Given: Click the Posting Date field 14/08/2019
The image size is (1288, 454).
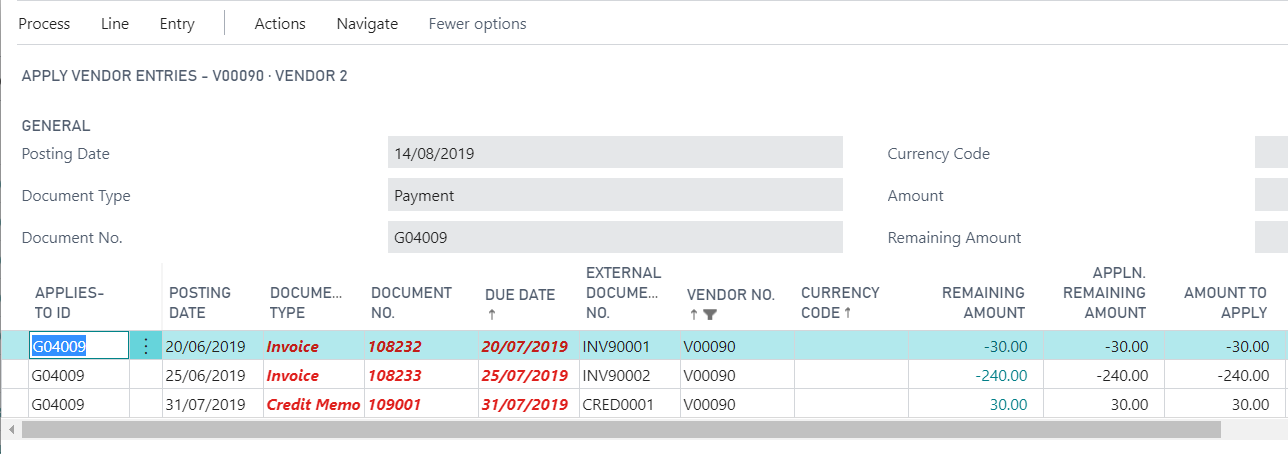Looking at the screenshot, I should (615, 153).
